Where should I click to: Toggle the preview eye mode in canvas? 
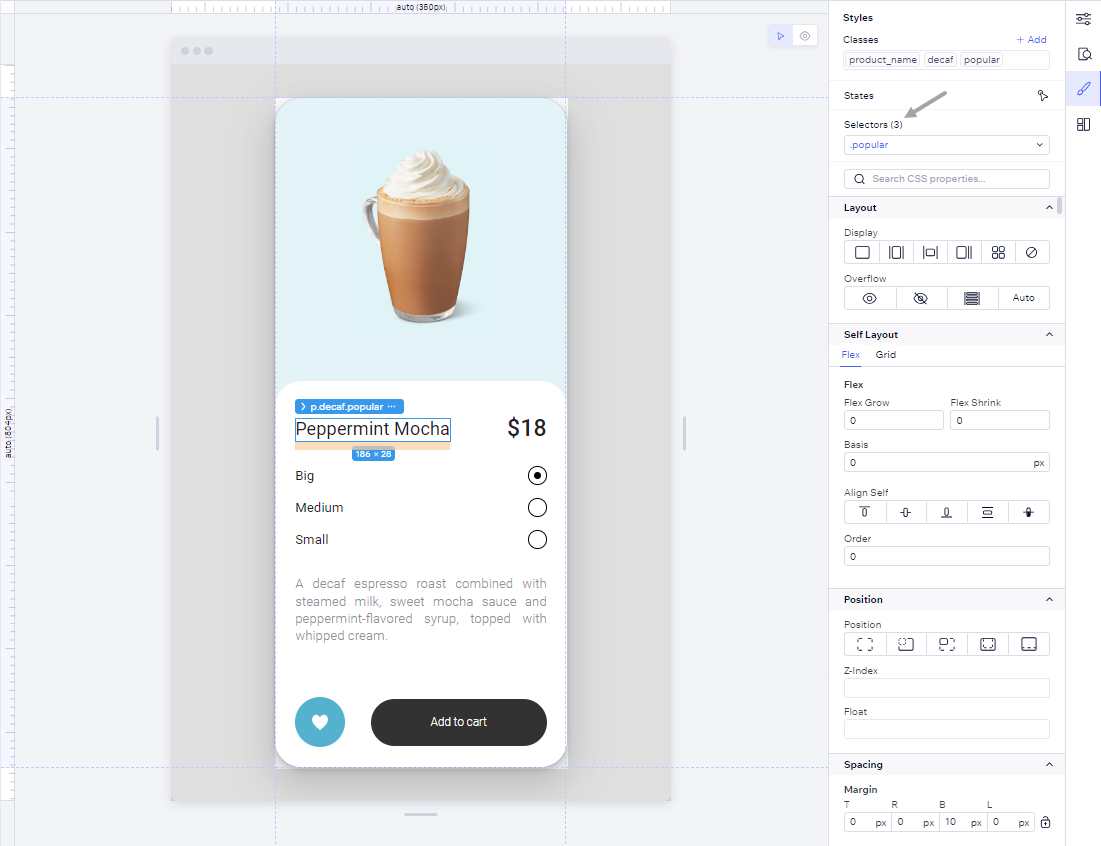pos(805,36)
